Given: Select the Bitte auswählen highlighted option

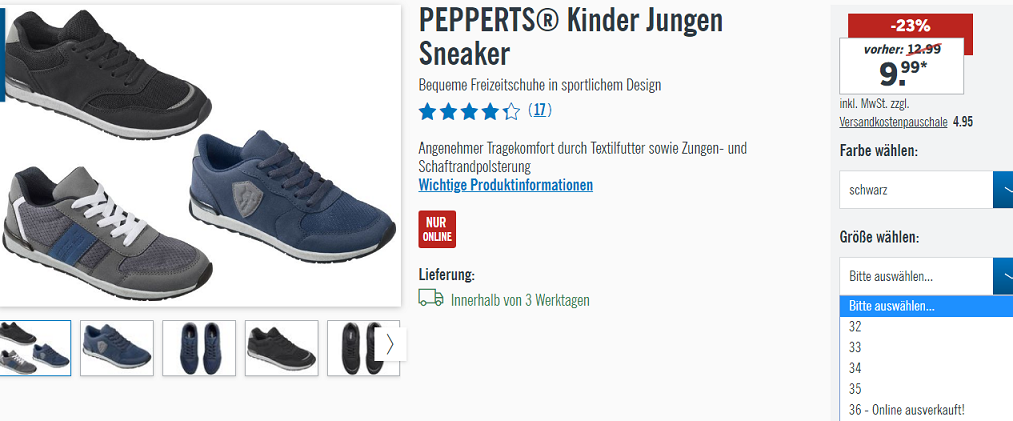Looking at the screenshot, I should (926, 306).
